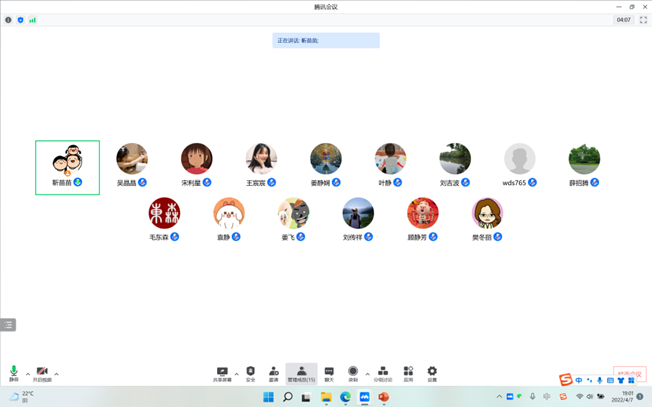Open the Apps menu in toolbar
652x407 pixels.
[408, 372]
